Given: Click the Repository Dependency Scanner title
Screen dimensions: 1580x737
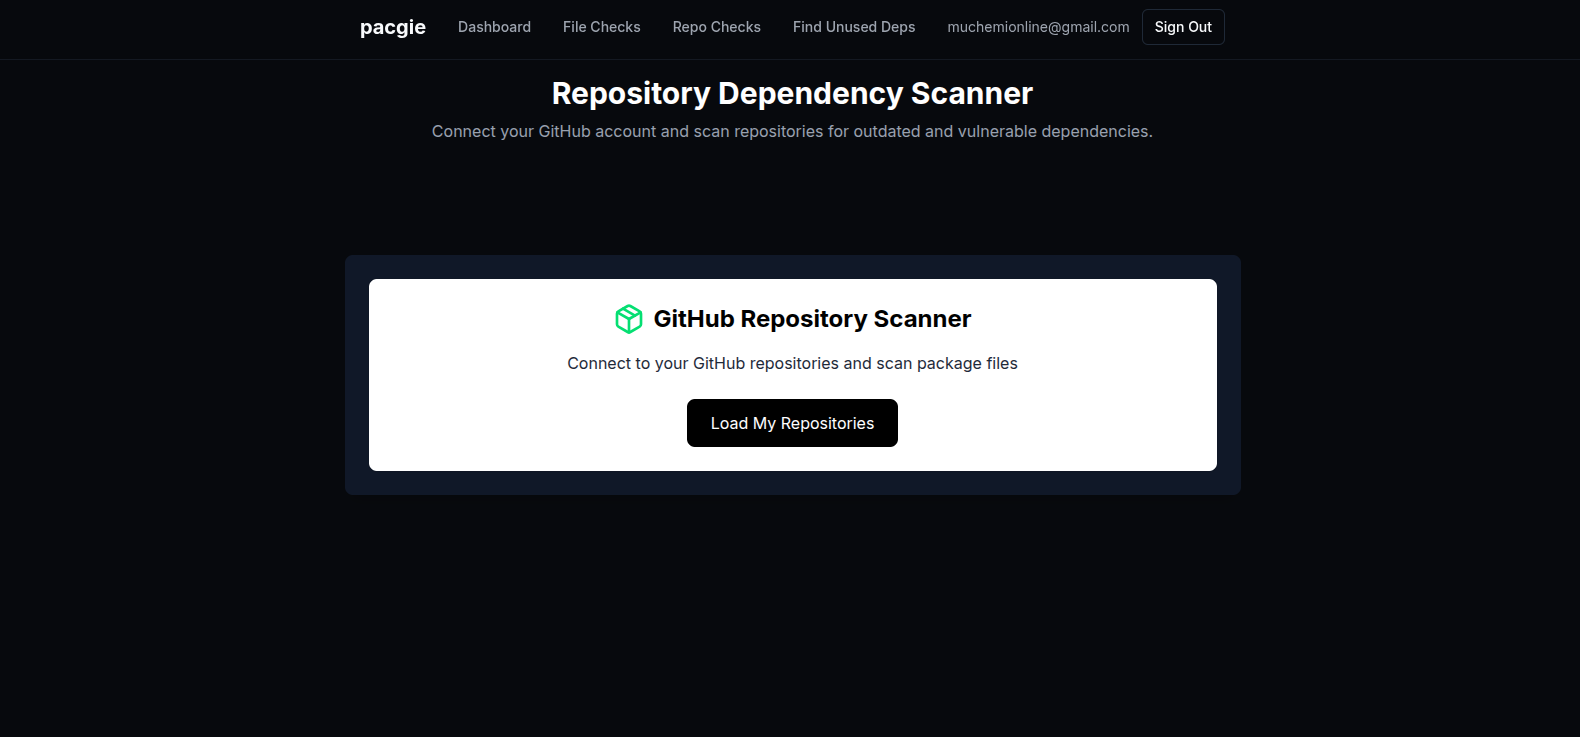Looking at the screenshot, I should point(792,93).
